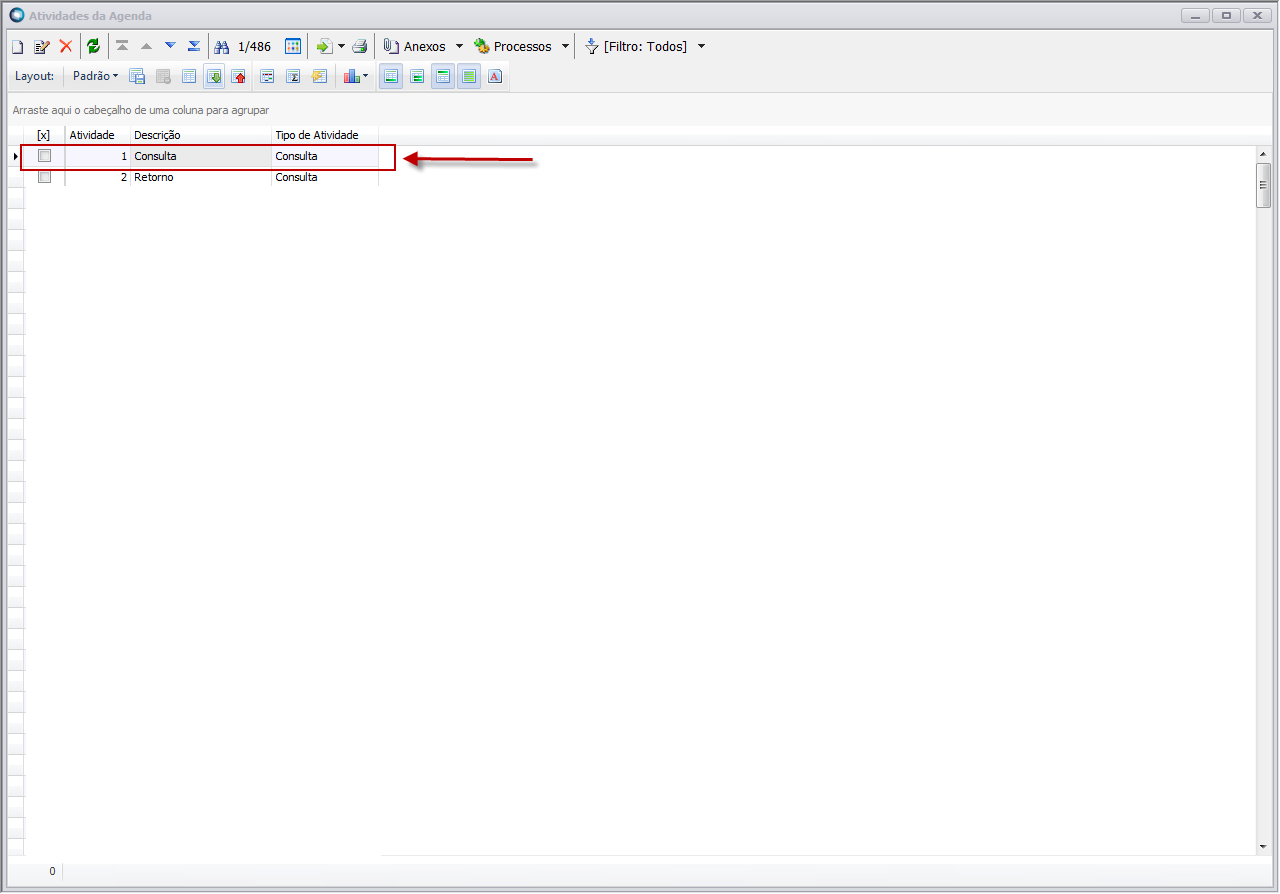Click the scrollbar down arrow

coord(1264,847)
